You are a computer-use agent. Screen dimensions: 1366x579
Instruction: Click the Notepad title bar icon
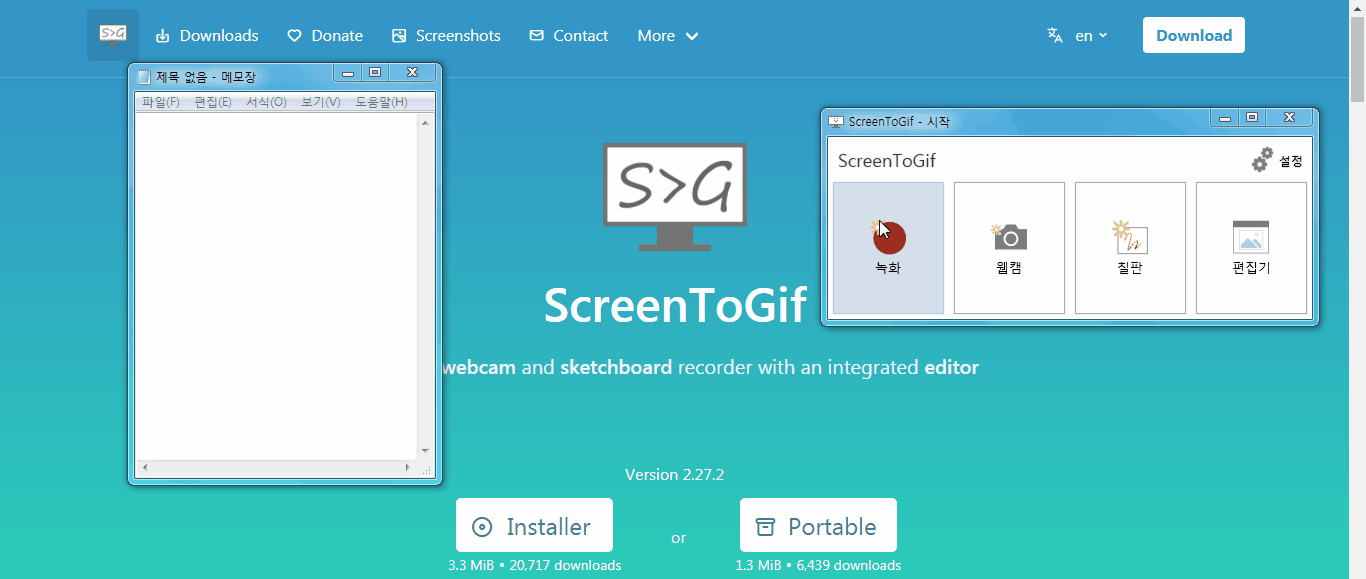click(144, 76)
